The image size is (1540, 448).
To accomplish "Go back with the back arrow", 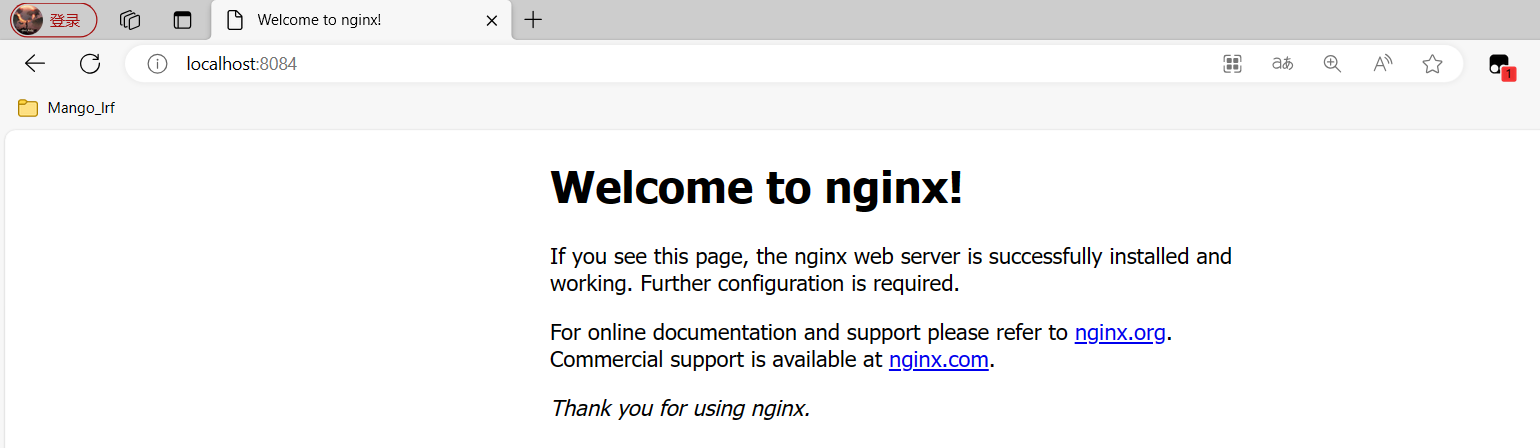I will (35, 64).
